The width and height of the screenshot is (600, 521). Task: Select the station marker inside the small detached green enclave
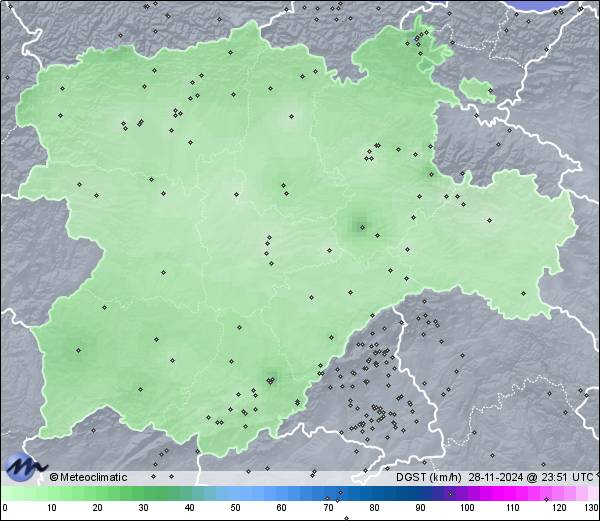pos(491,91)
